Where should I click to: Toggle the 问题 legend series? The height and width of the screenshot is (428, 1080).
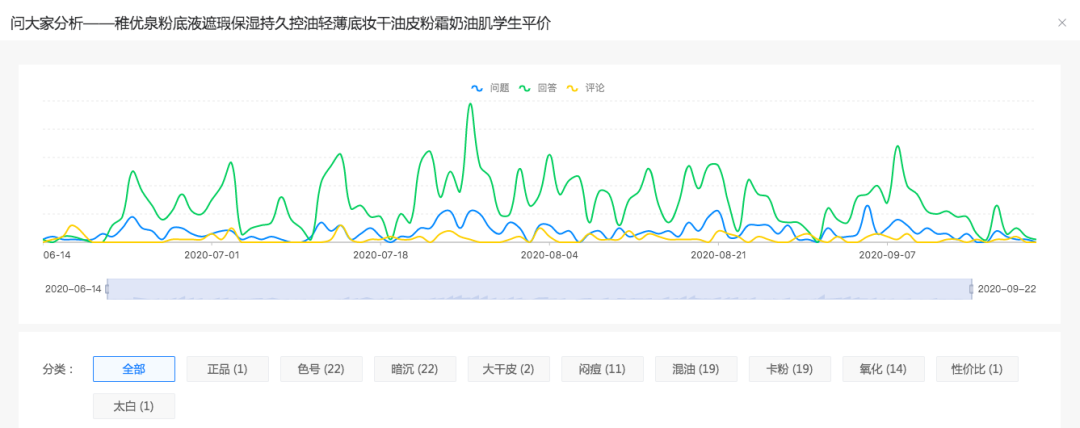point(490,88)
